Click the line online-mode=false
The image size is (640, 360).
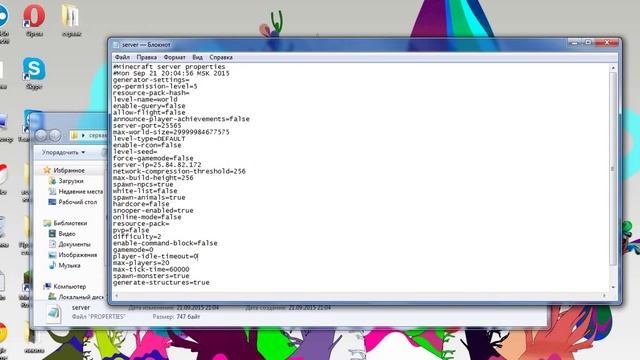pos(147,217)
